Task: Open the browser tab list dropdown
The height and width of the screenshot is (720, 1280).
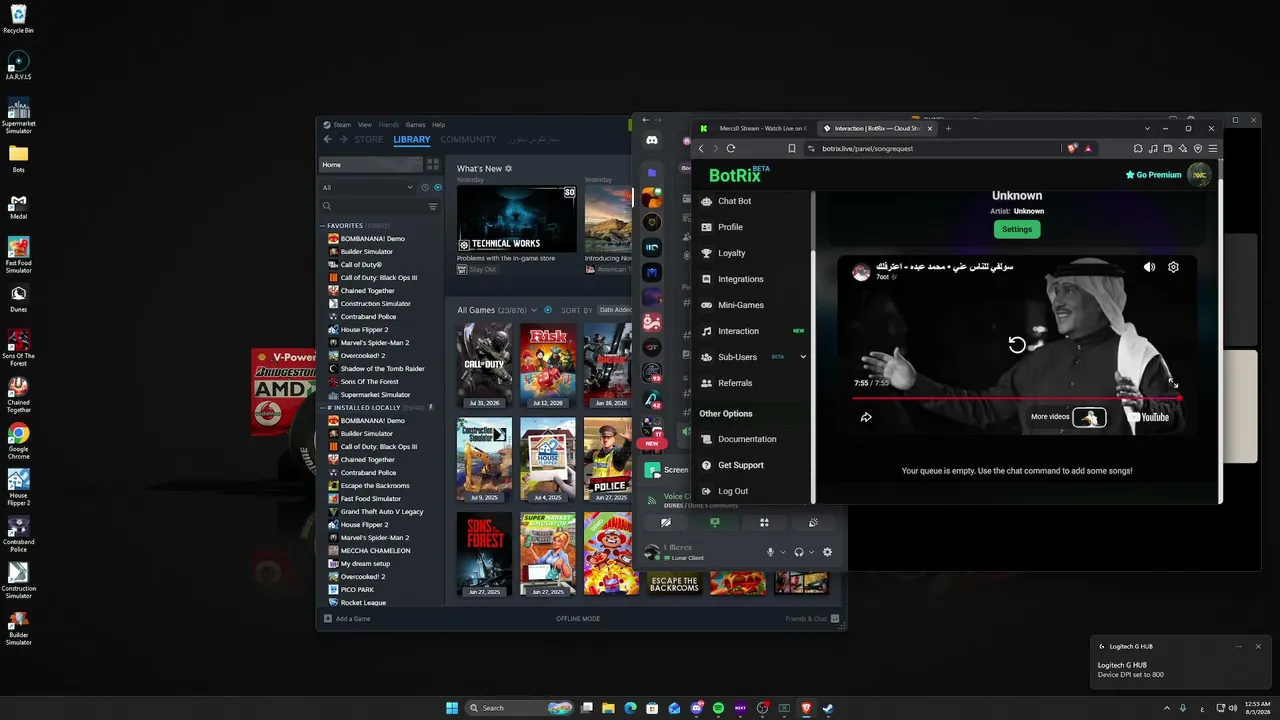Action: [1147, 128]
